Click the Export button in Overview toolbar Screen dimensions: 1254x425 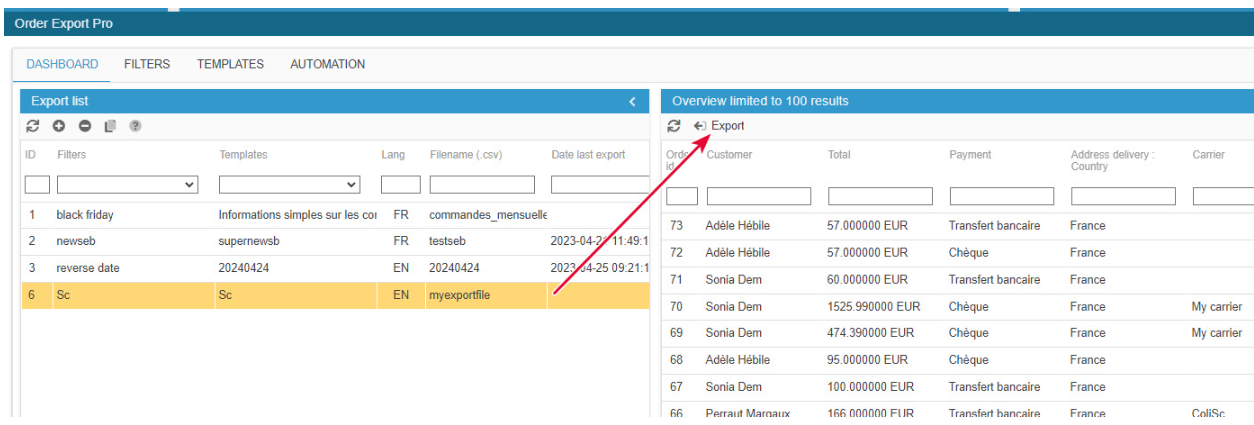[x=719, y=126]
